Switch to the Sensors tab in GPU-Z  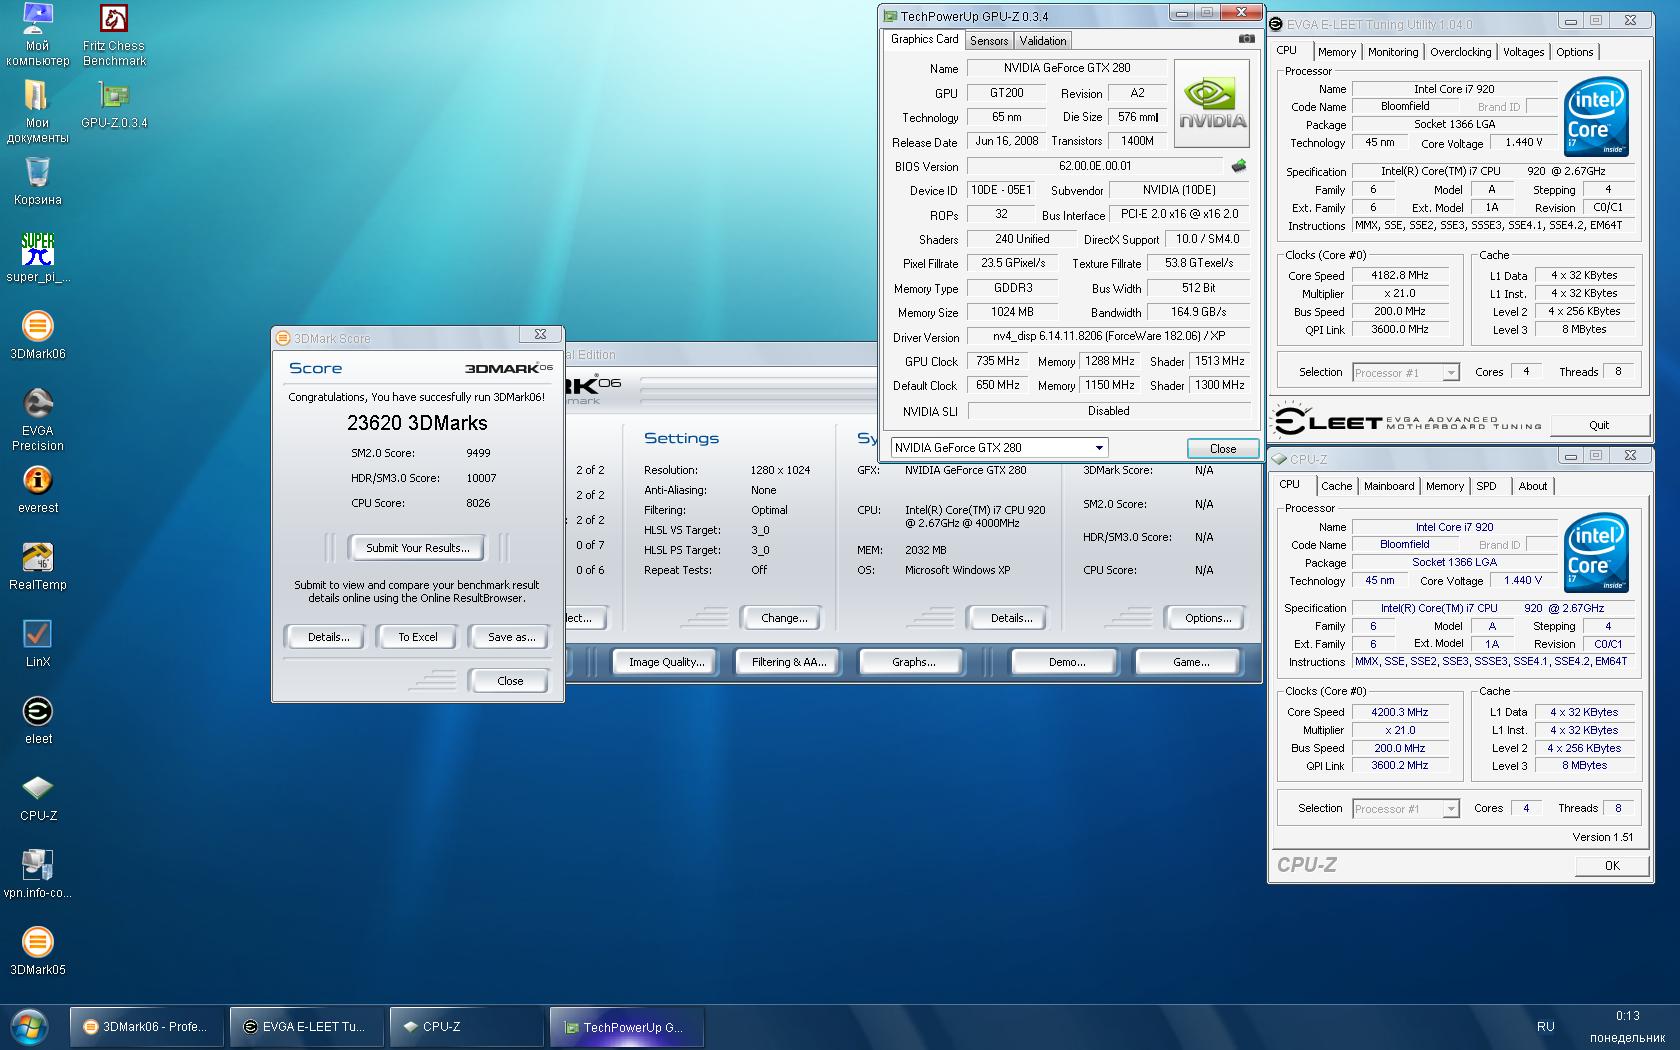(x=989, y=41)
